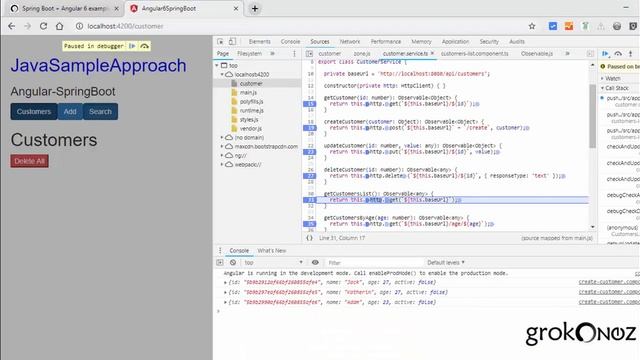Reload the page with the refresh icon
Image resolution: width=640 pixels, height=360 pixels.
coord(43,26)
